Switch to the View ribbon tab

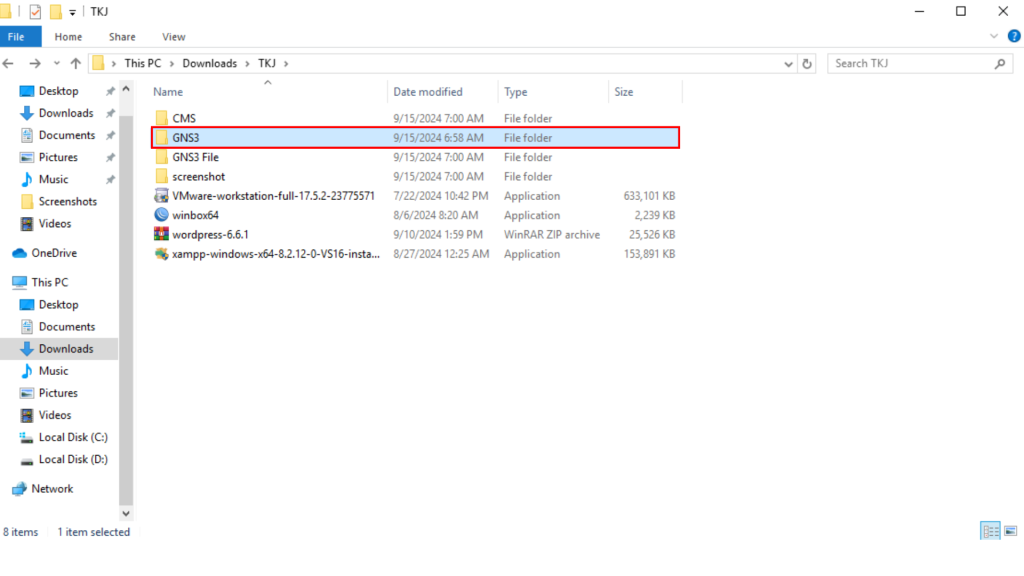[x=174, y=37]
